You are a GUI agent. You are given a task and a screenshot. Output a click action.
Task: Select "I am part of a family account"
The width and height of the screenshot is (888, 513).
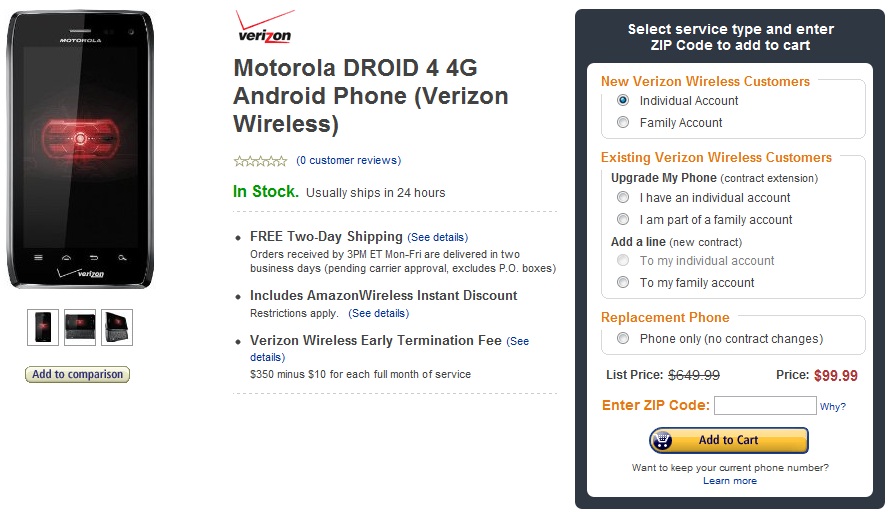point(623,219)
